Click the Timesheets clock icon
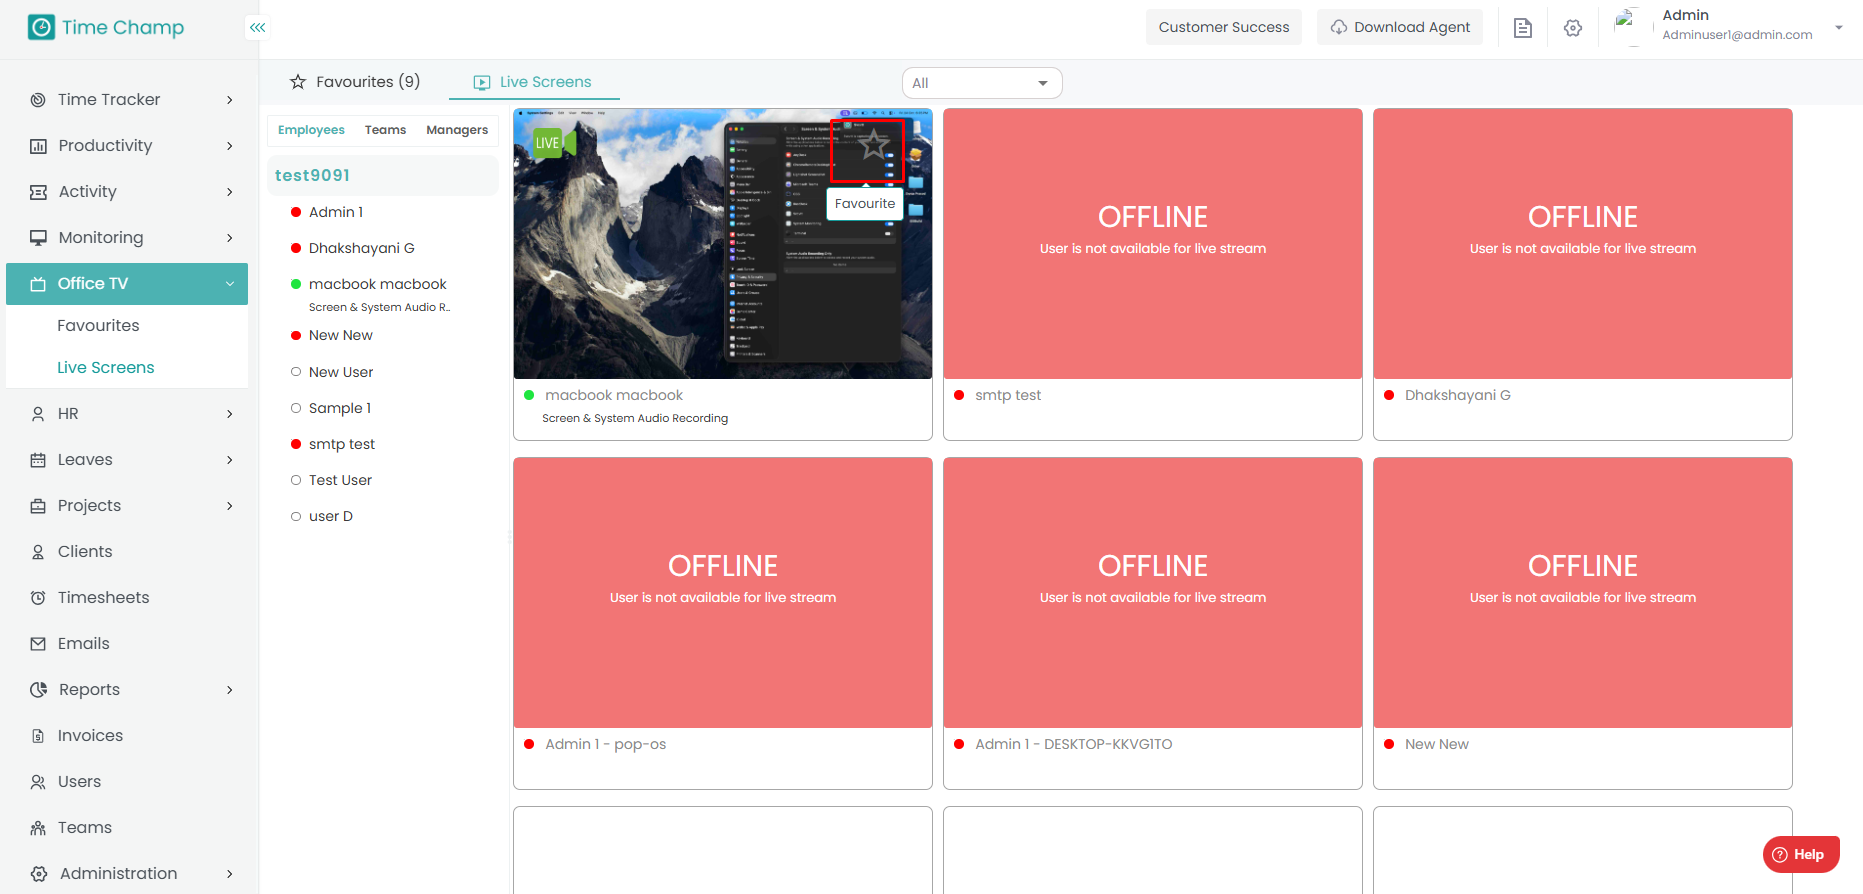 pos(38,598)
